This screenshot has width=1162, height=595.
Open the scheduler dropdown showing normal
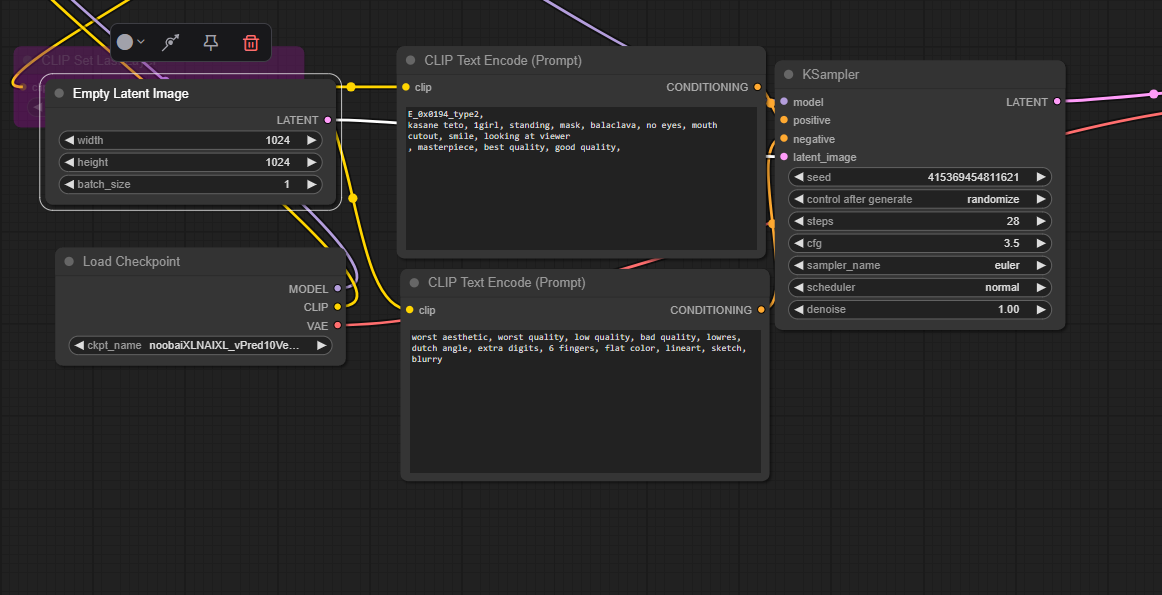click(x=920, y=287)
